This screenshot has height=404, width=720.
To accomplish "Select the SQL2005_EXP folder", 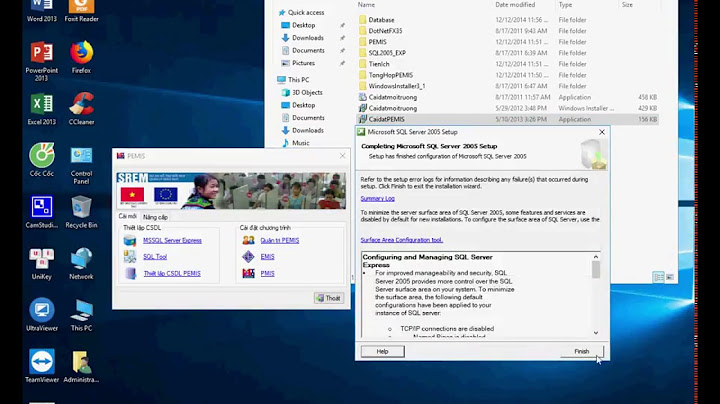I will (507, 53).
